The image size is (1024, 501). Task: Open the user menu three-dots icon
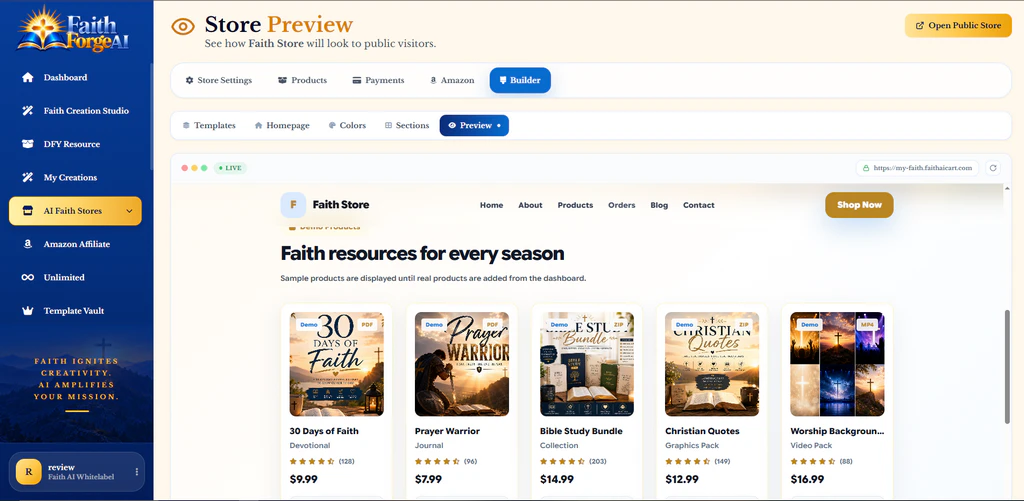[136, 472]
